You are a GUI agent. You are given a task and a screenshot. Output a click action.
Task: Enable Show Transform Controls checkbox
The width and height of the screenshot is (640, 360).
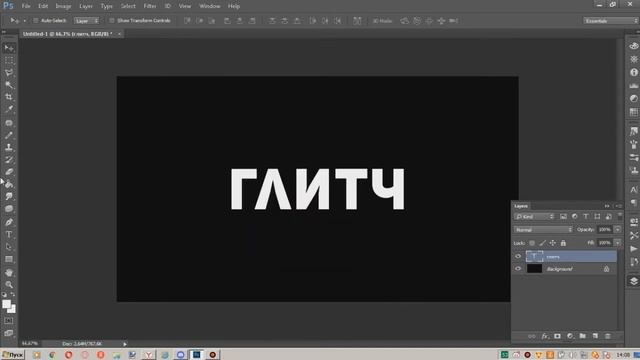point(111,20)
